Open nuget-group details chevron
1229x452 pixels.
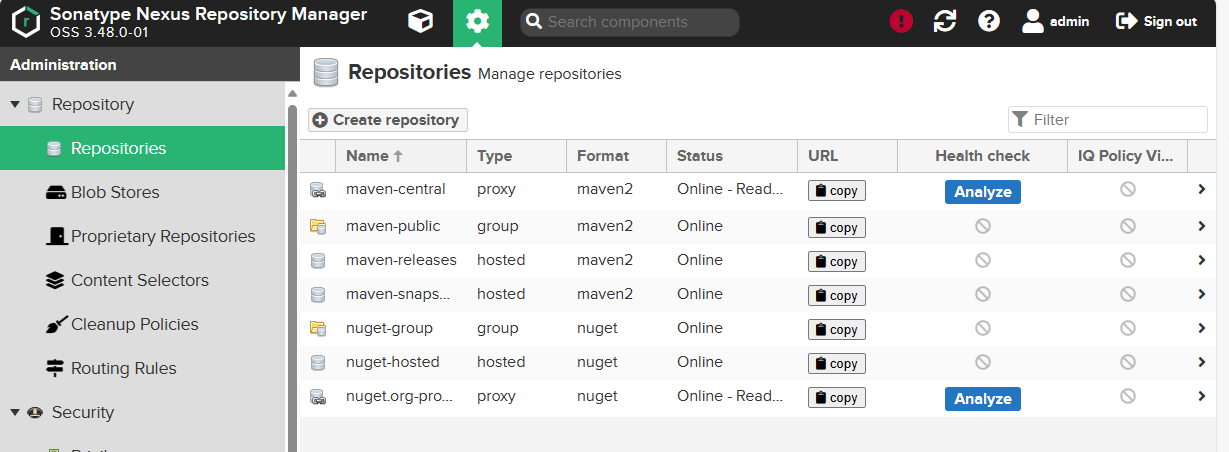point(1202,328)
